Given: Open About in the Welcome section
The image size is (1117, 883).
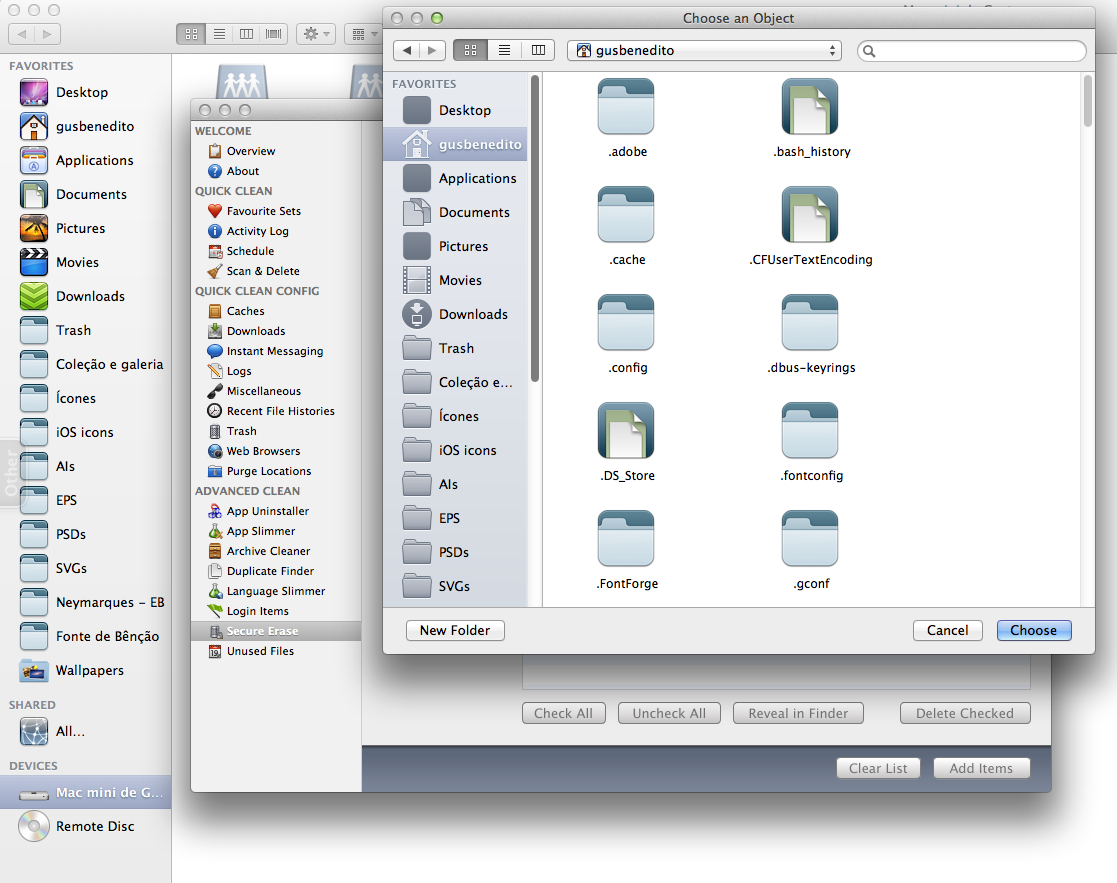Looking at the screenshot, I should tap(233, 171).
